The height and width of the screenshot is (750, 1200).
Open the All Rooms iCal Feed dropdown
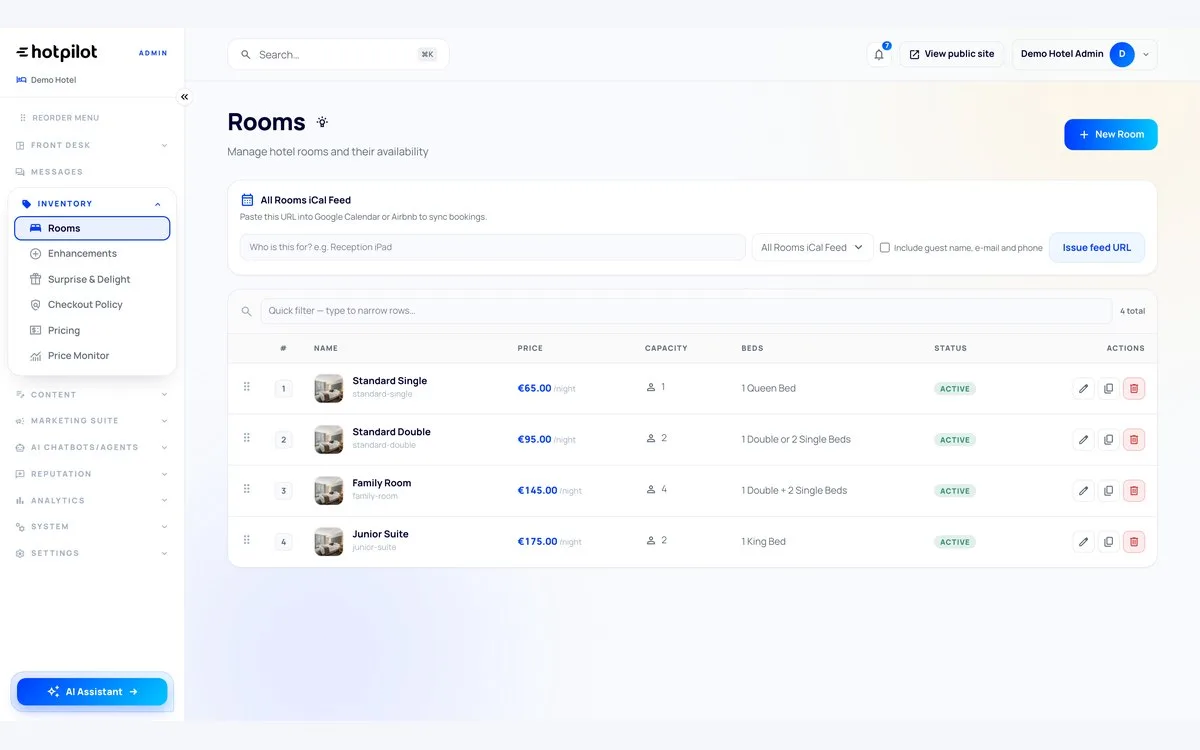click(x=813, y=247)
